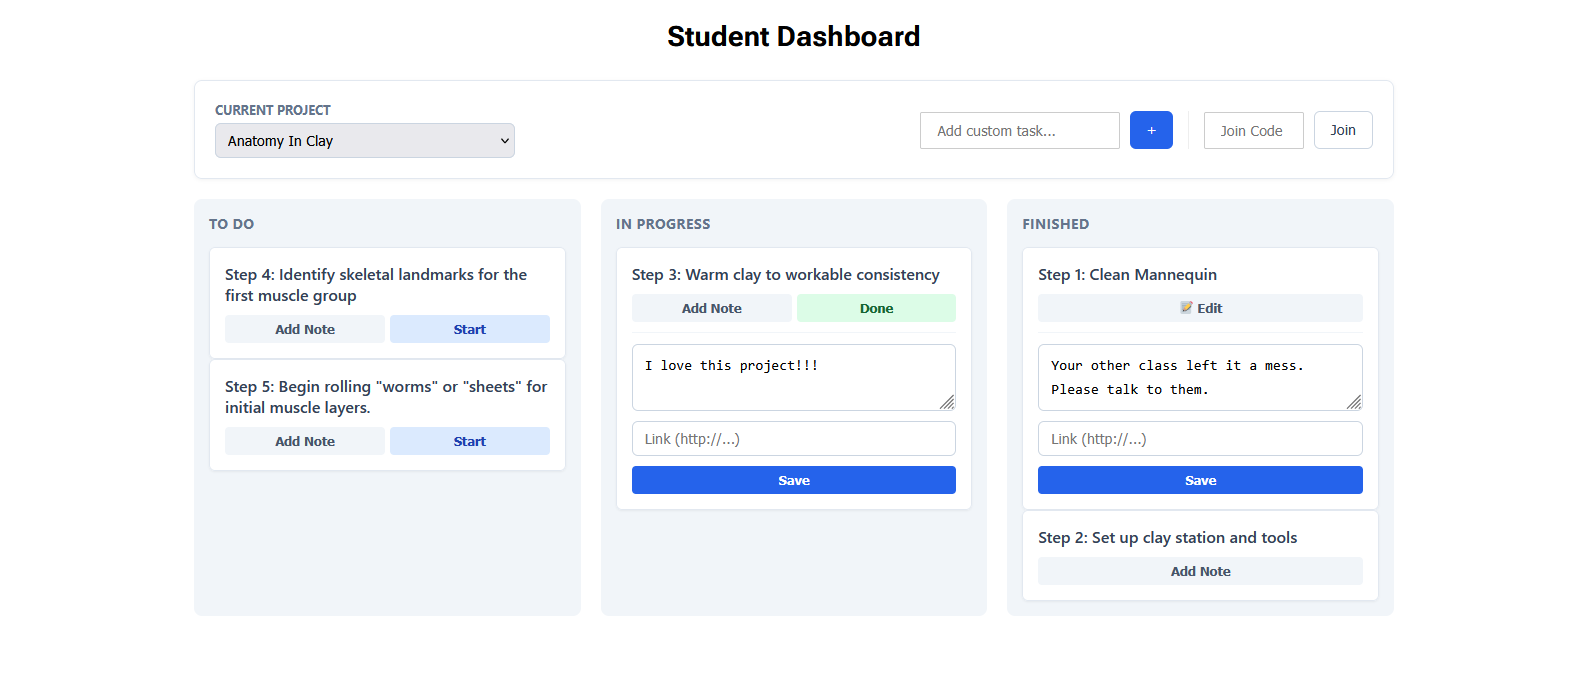Open the Current Project dropdown showing Anatomy In Clay
This screenshot has width=1581, height=680.
364,141
